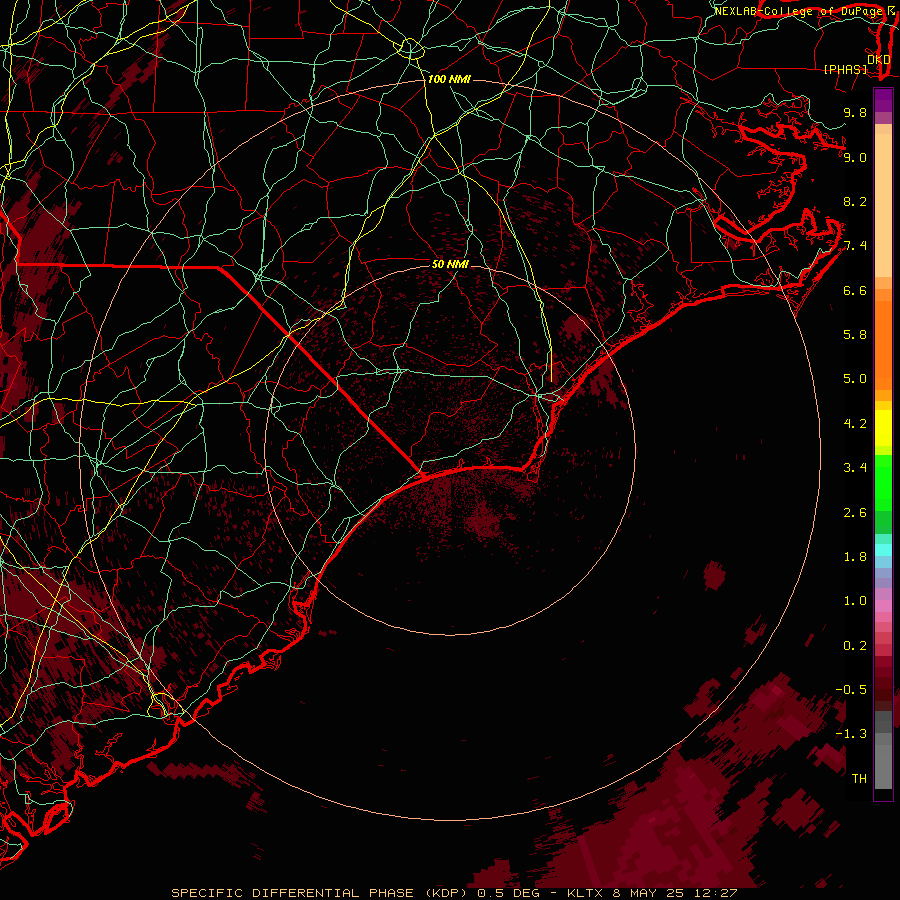Click the 8.2 scale value

pyautogui.click(x=855, y=201)
